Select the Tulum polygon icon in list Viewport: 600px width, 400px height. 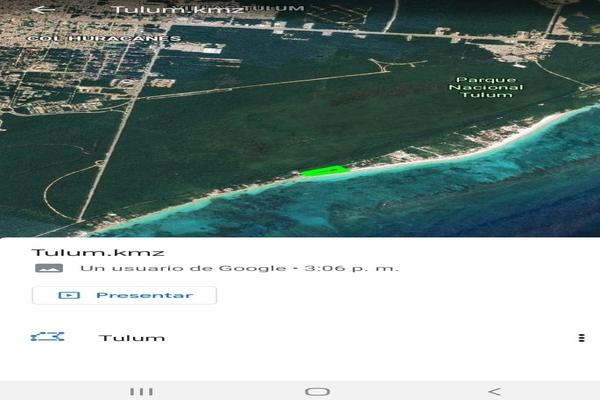(x=47, y=337)
